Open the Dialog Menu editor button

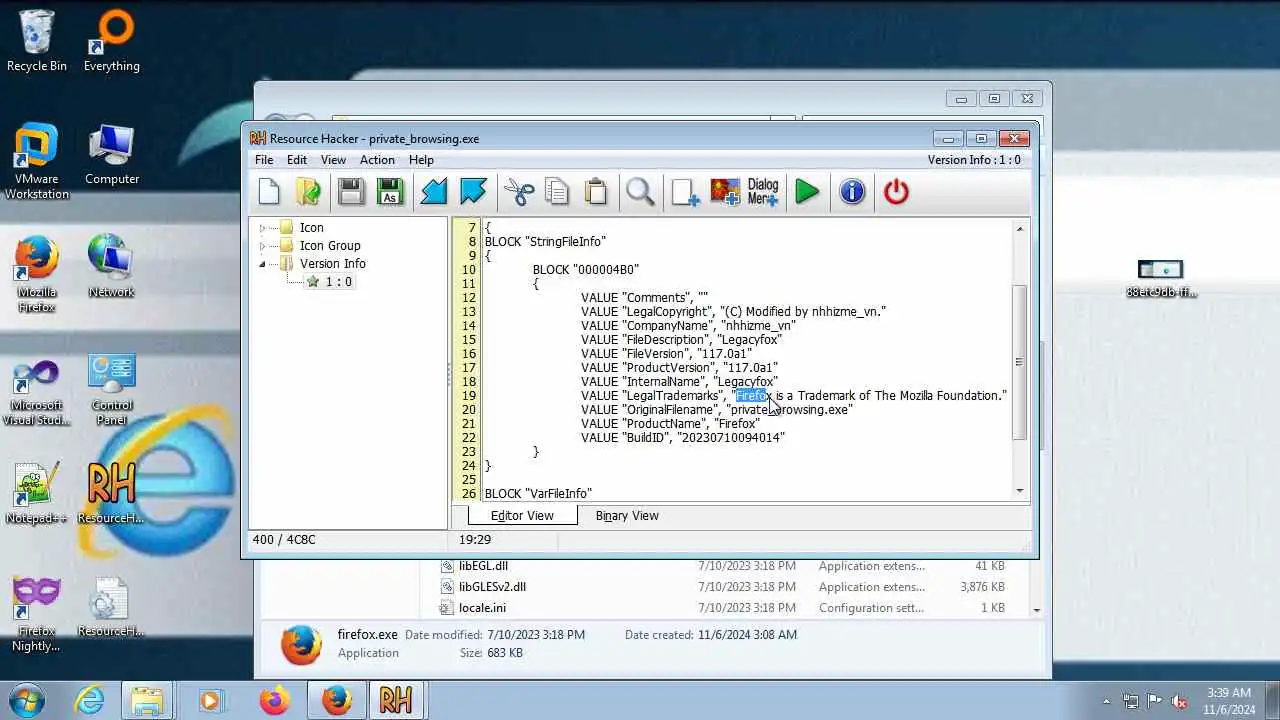click(763, 191)
